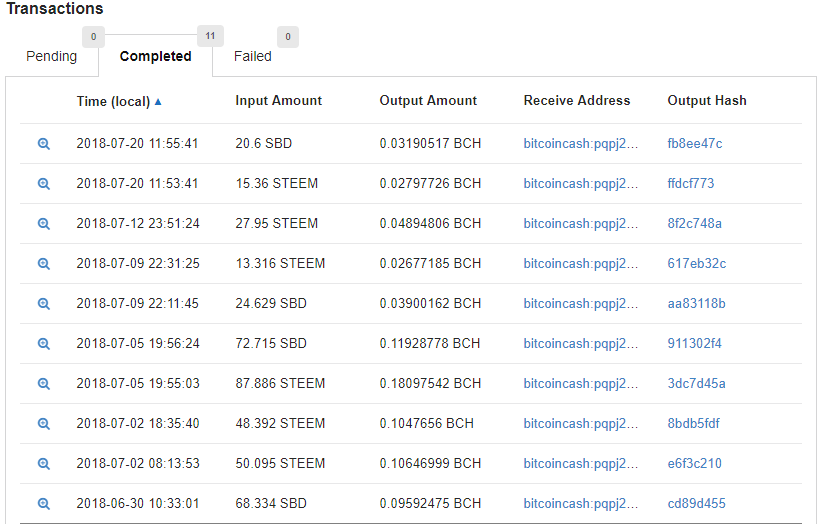The height and width of the screenshot is (524, 823).
Task: View details of 87.886 STEEM transaction
Action: 44,384
